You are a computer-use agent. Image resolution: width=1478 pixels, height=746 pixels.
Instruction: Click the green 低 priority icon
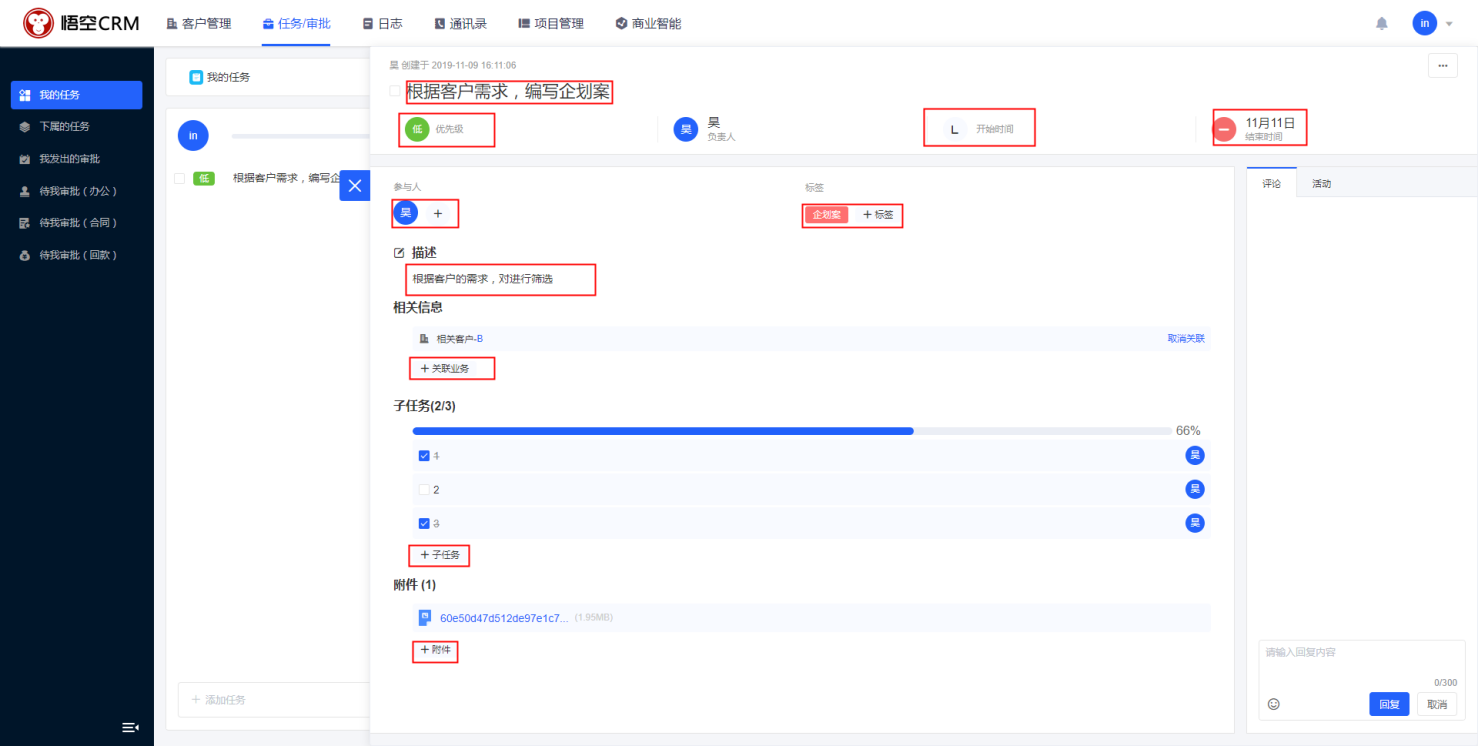[x=417, y=129]
